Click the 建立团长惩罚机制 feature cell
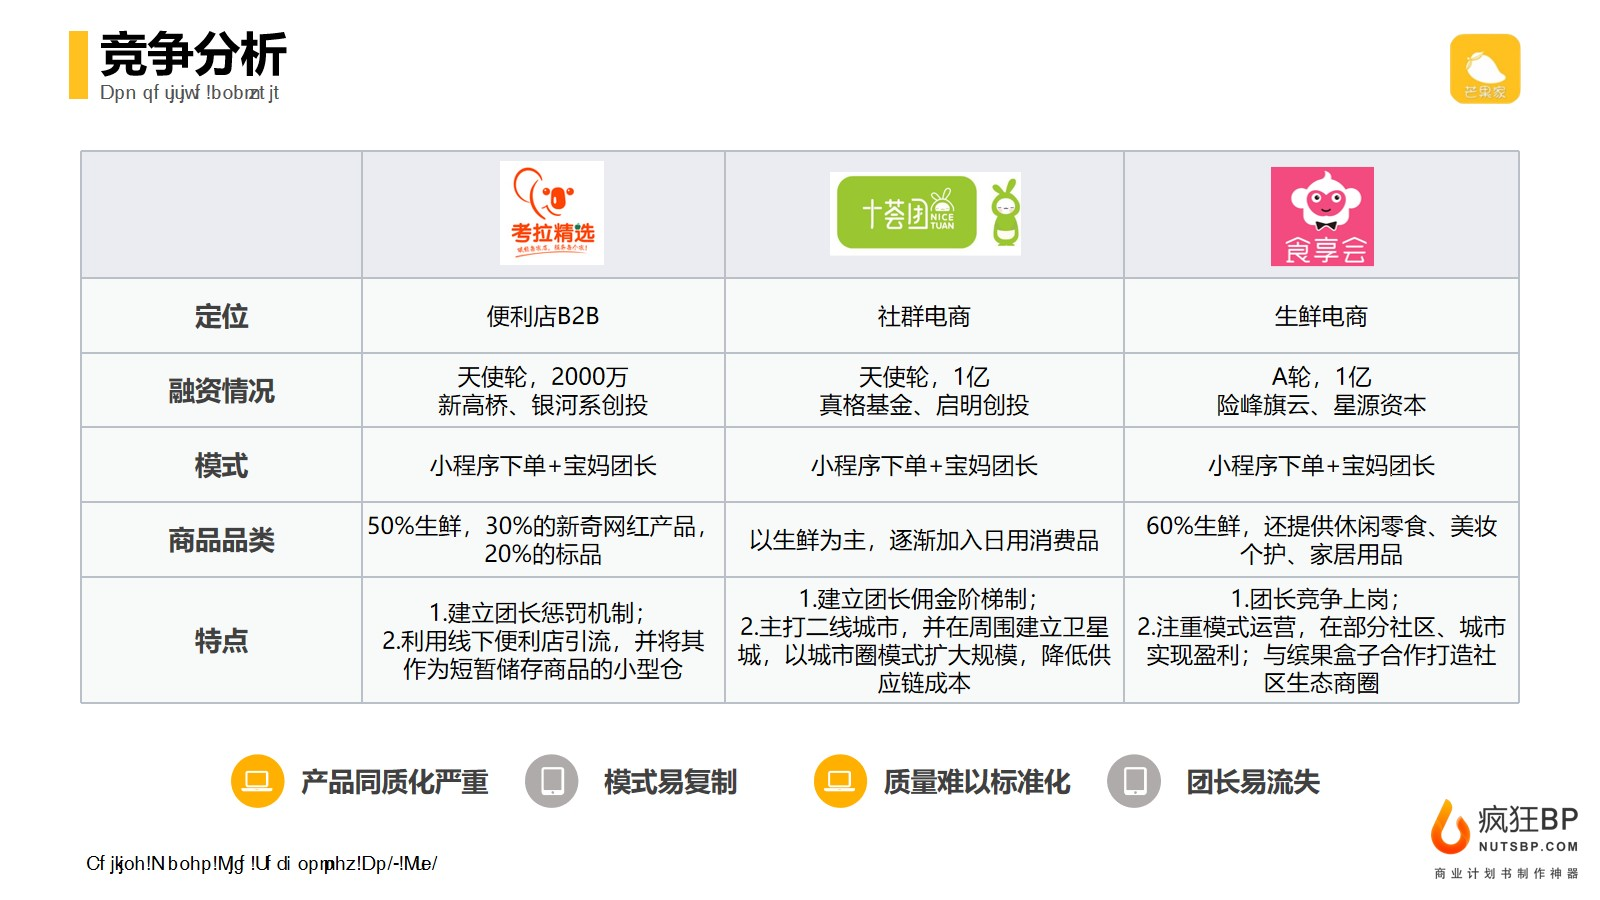This screenshot has height=900, width=1600. coord(543,640)
